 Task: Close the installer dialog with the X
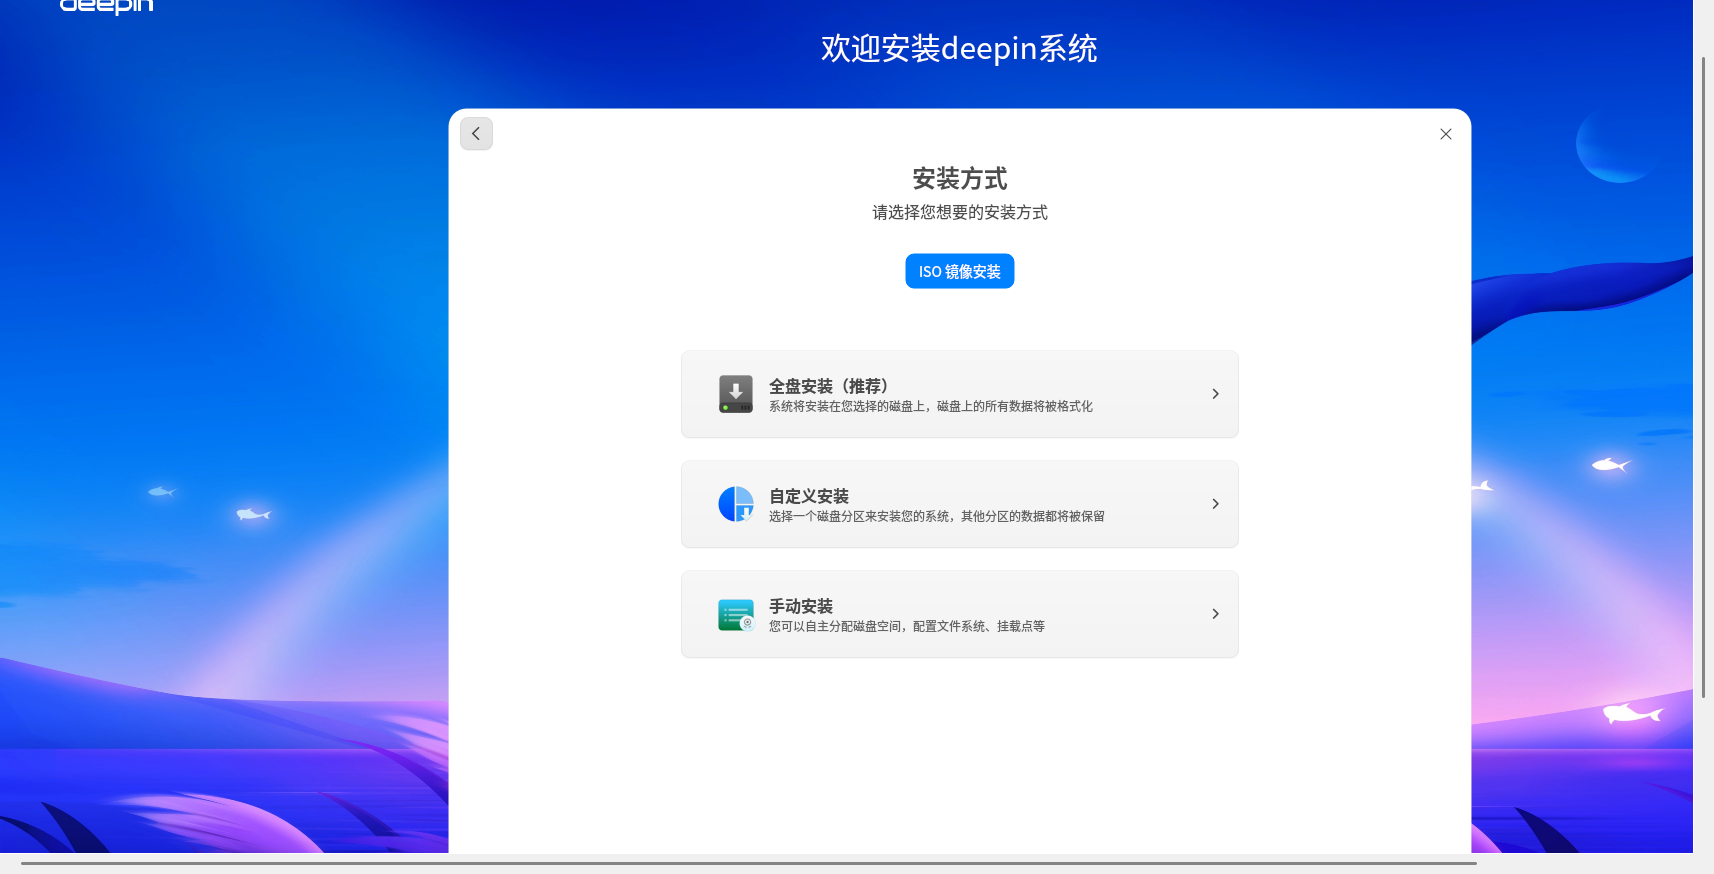tap(1445, 134)
